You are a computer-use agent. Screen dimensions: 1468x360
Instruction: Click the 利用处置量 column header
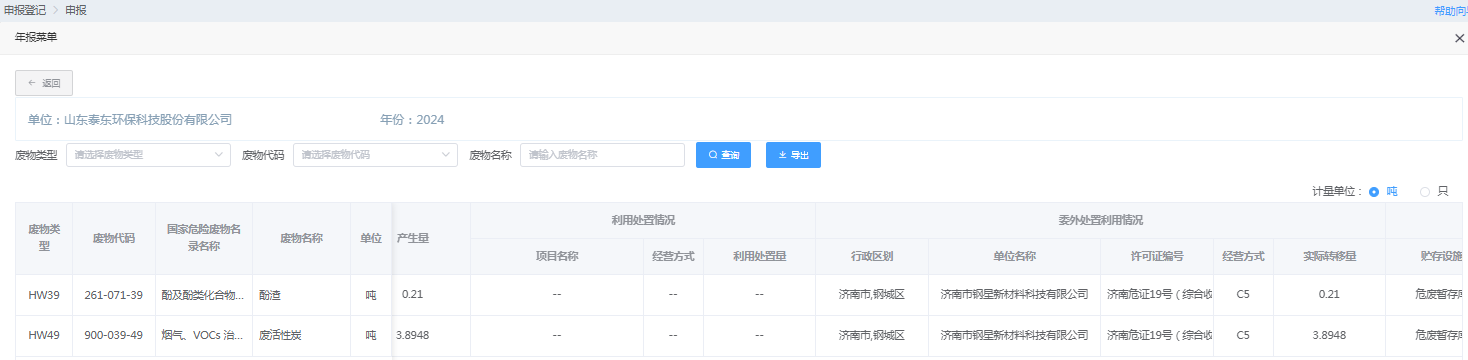pyautogui.click(x=759, y=256)
